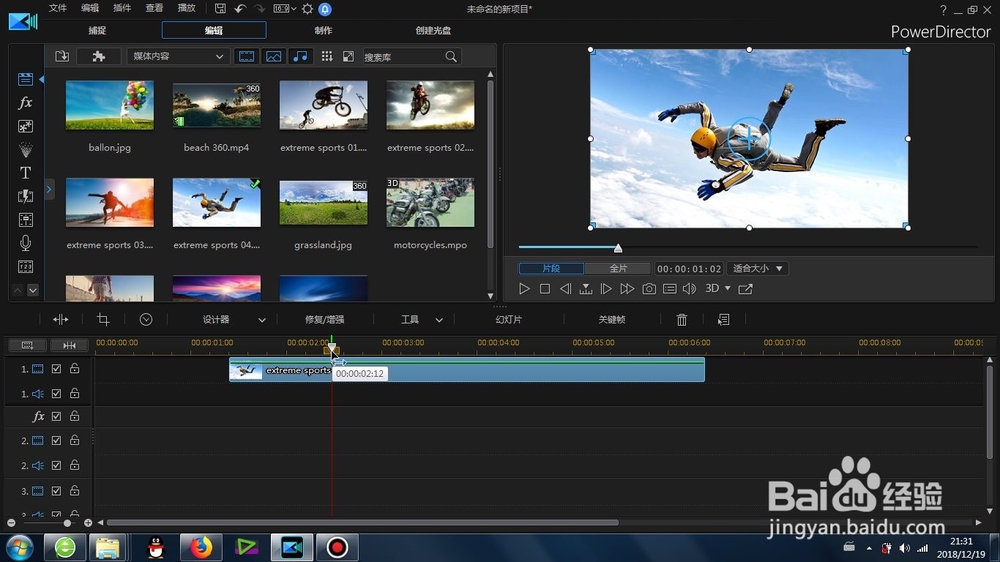Click the 关键帧 button
Screen dimensions: 1000x562
point(612,320)
